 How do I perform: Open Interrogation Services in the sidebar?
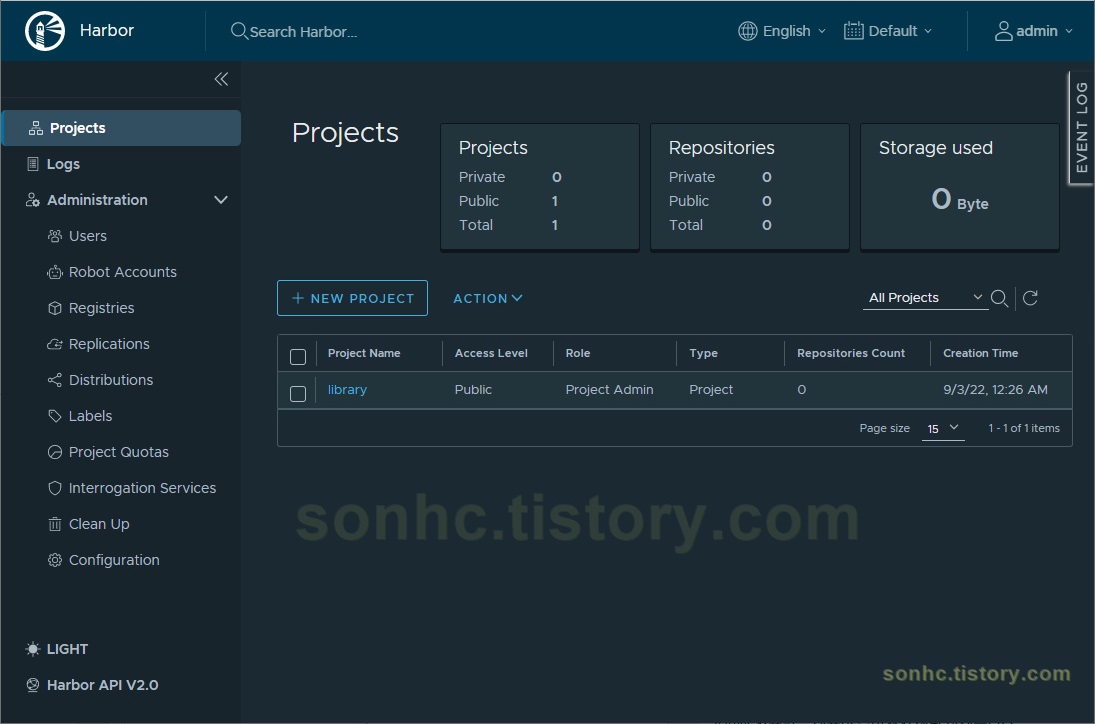[x=142, y=488]
